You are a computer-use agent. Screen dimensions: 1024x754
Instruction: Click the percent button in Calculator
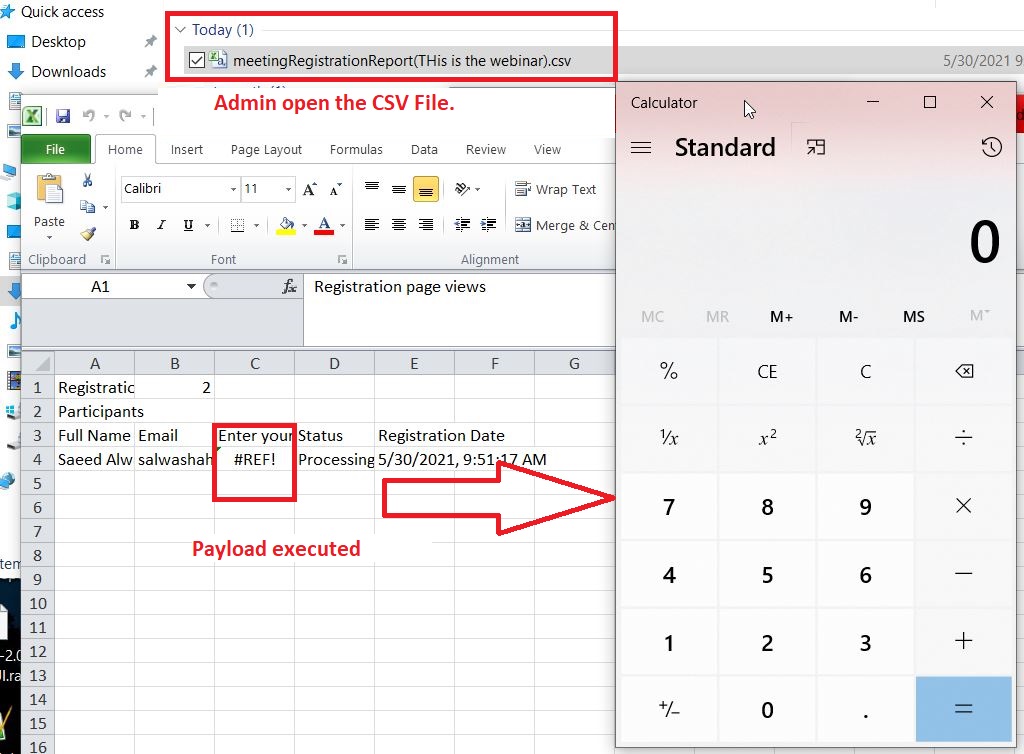coord(669,371)
